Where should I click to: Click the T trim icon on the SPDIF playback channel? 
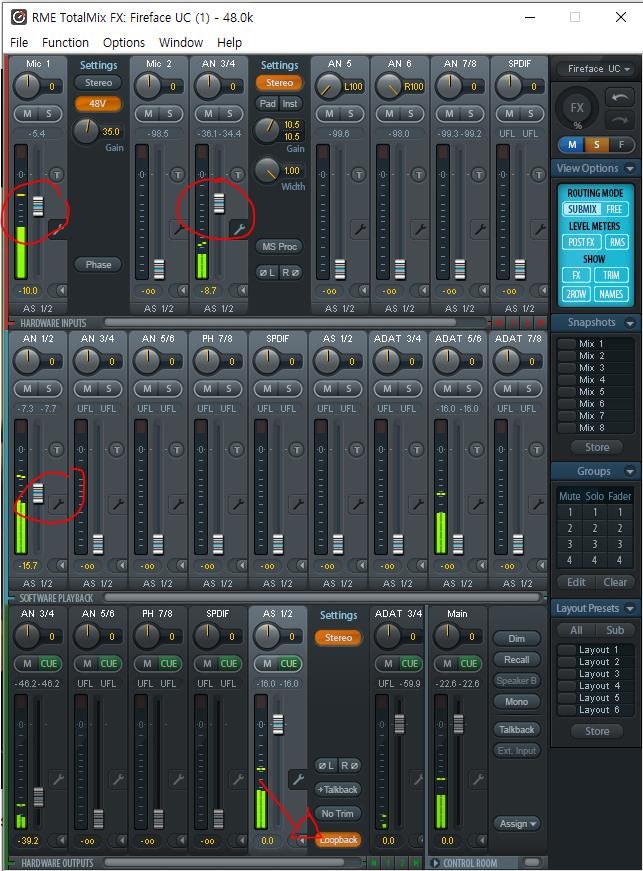(x=297, y=449)
